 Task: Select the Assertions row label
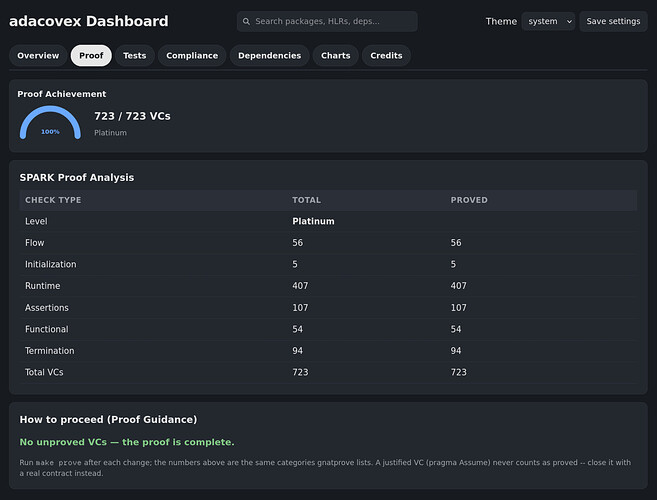[47, 308]
